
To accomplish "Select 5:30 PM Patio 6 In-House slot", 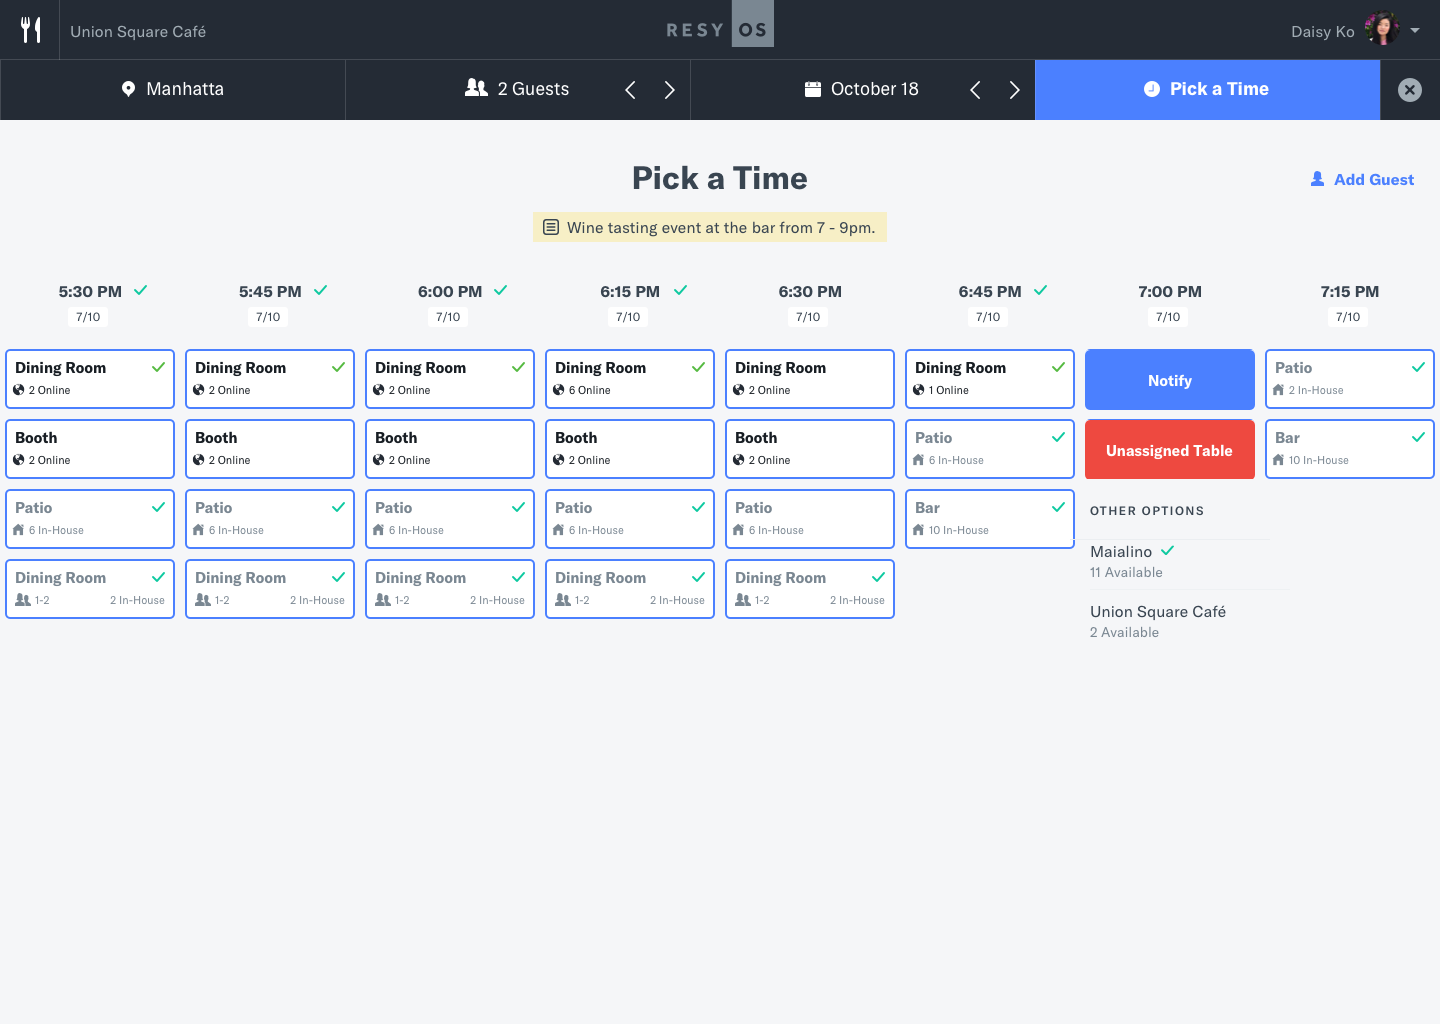I will click(x=90, y=519).
